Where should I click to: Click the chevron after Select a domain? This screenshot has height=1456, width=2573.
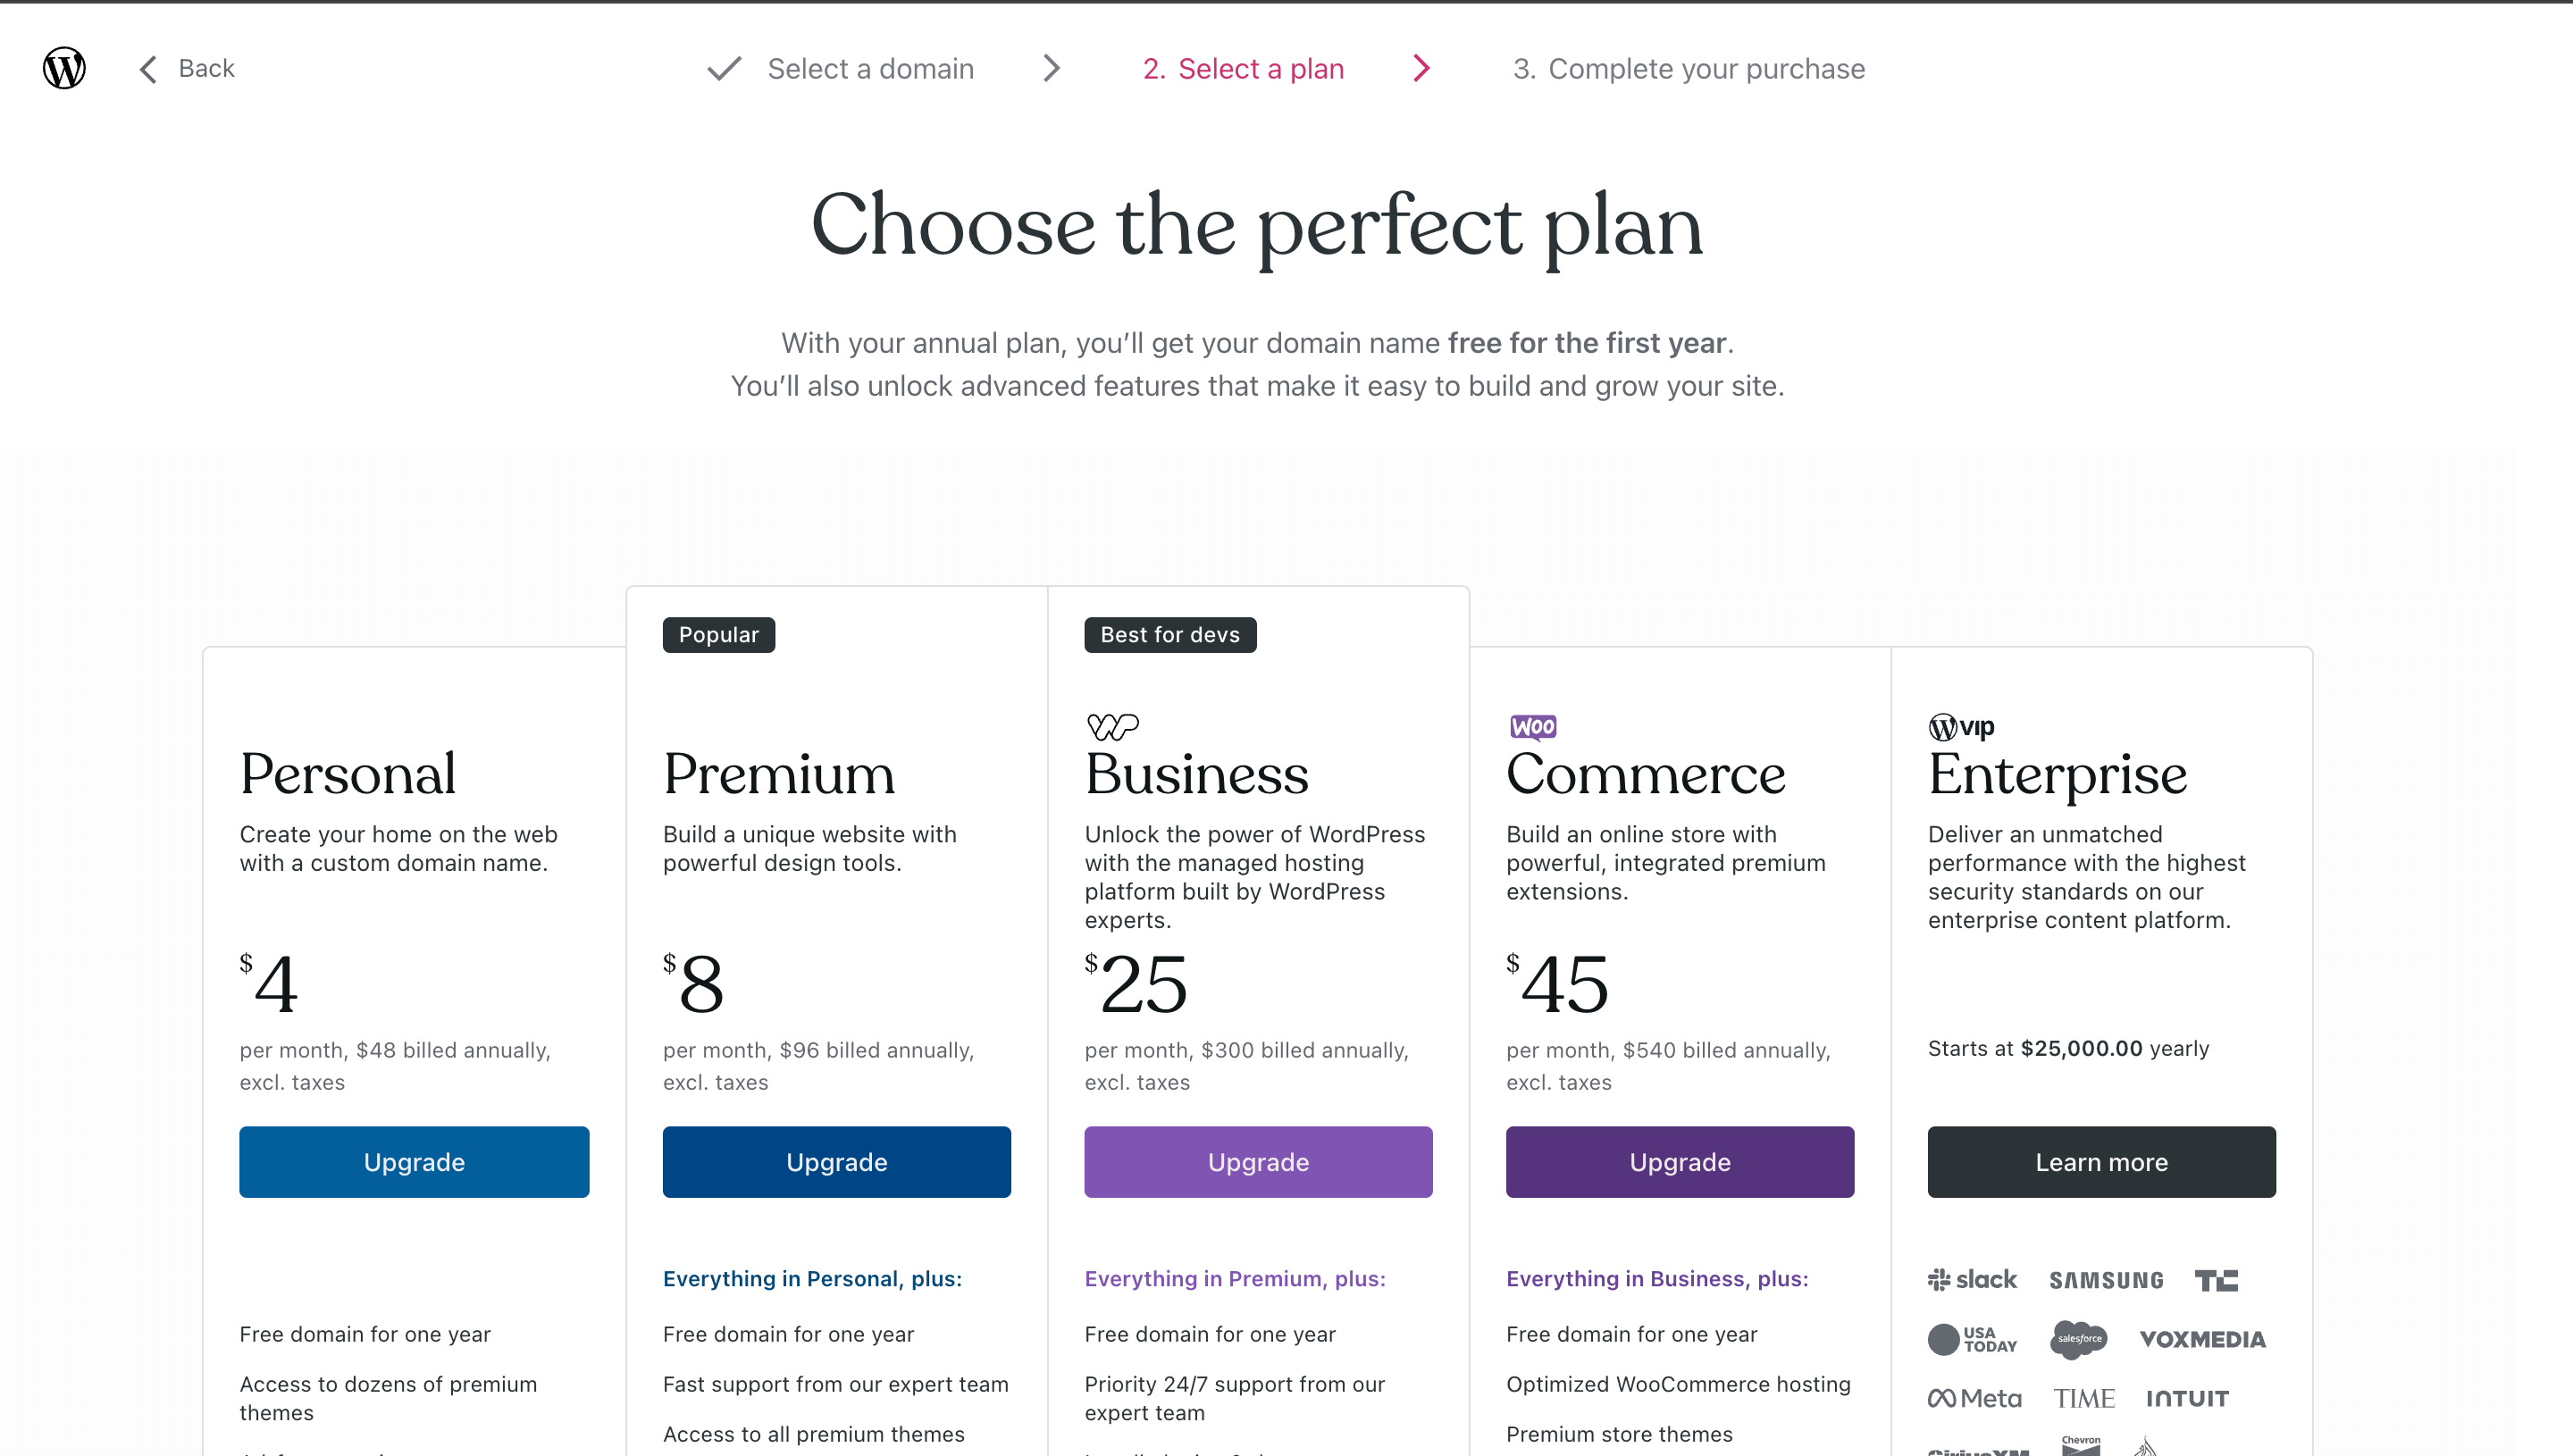click(1051, 69)
